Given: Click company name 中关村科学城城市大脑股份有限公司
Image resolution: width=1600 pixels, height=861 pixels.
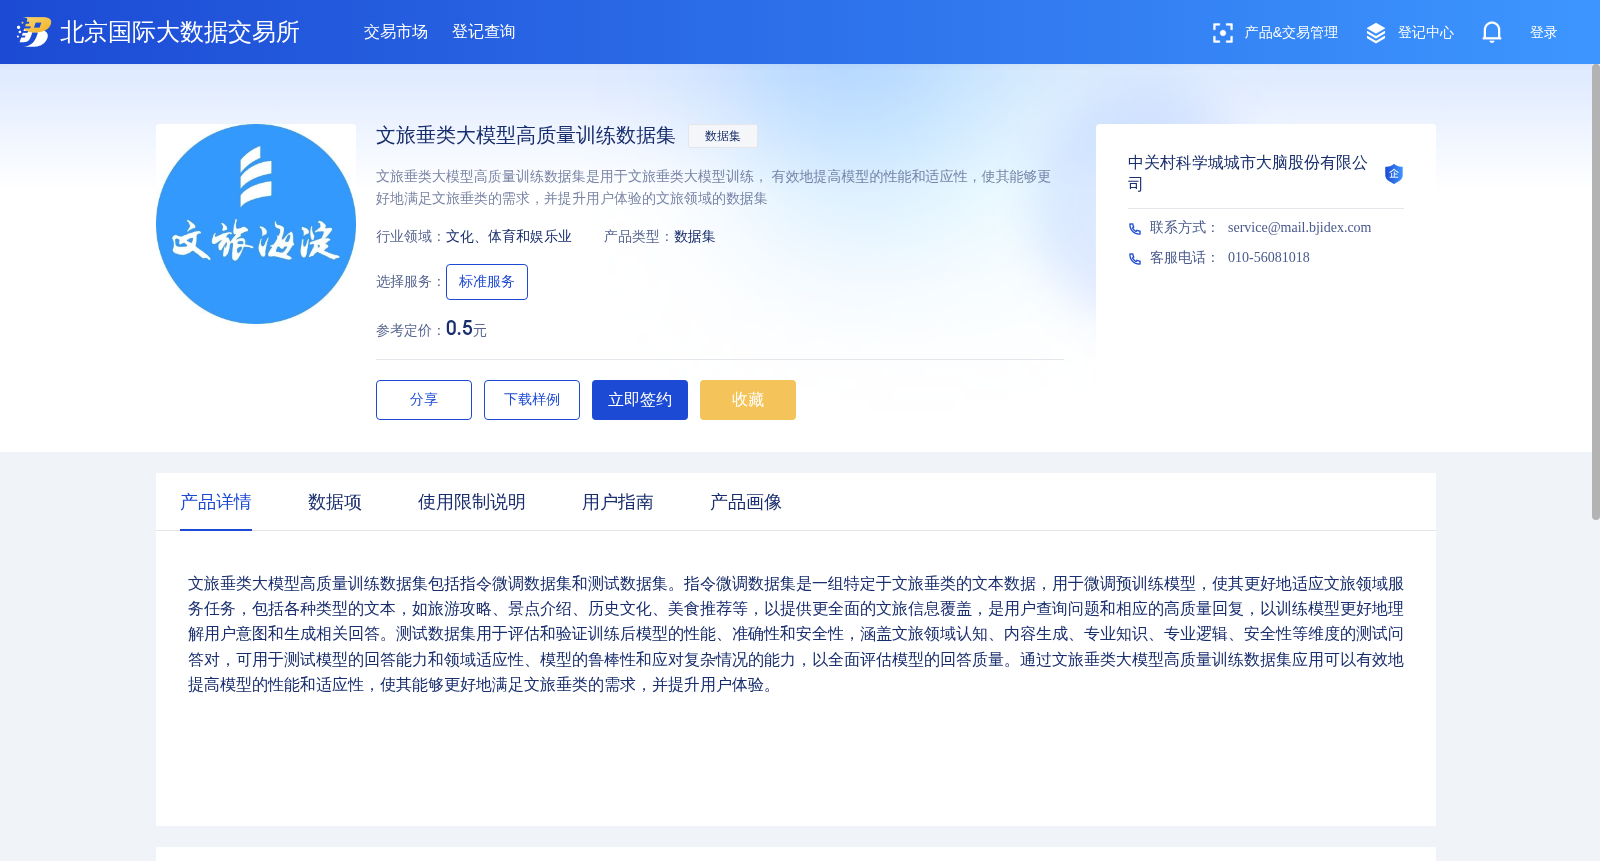Looking at the screenshot, I should (1248, 173).
